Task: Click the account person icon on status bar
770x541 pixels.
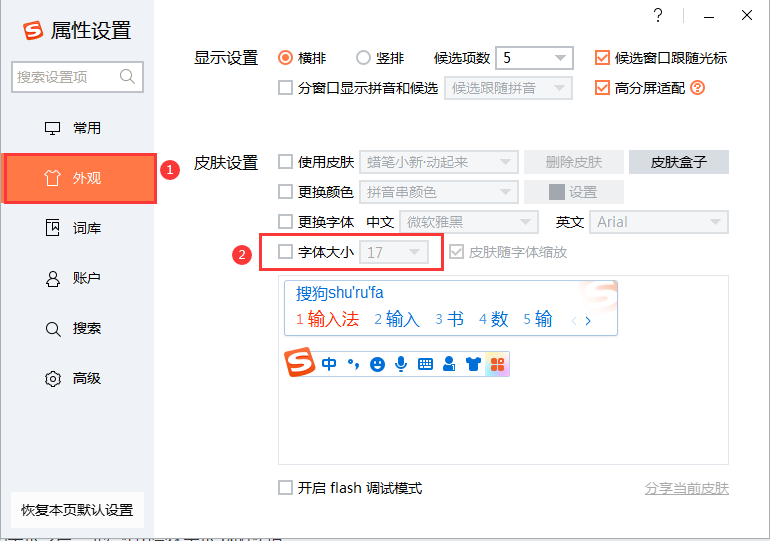Action: click(449, 364)
